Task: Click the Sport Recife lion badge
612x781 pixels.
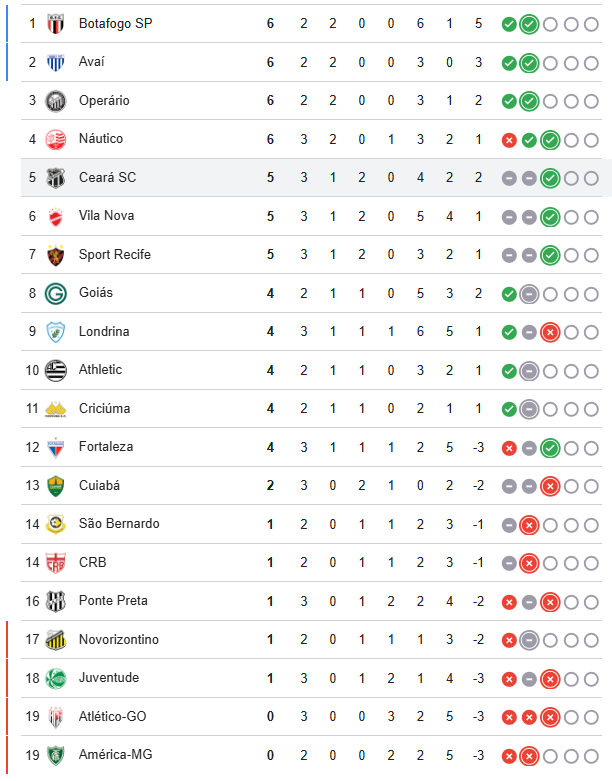Action: point(55,255)
